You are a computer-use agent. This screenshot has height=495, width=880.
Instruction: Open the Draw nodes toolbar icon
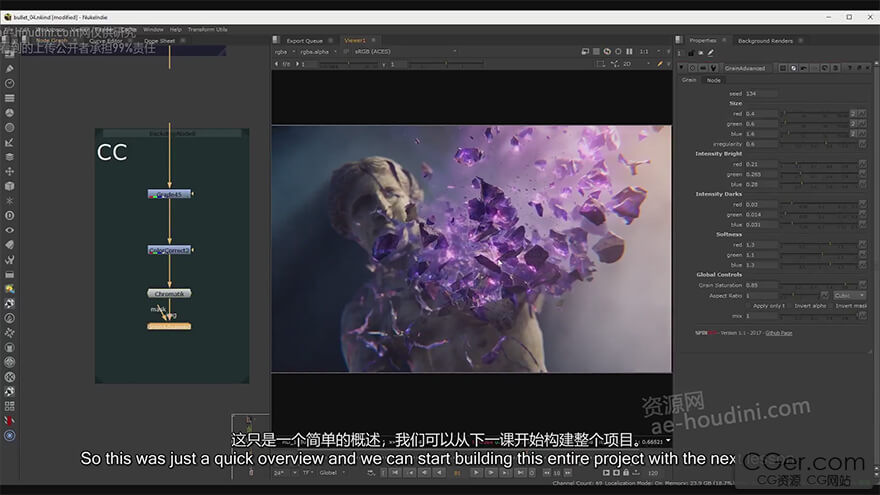10,68
